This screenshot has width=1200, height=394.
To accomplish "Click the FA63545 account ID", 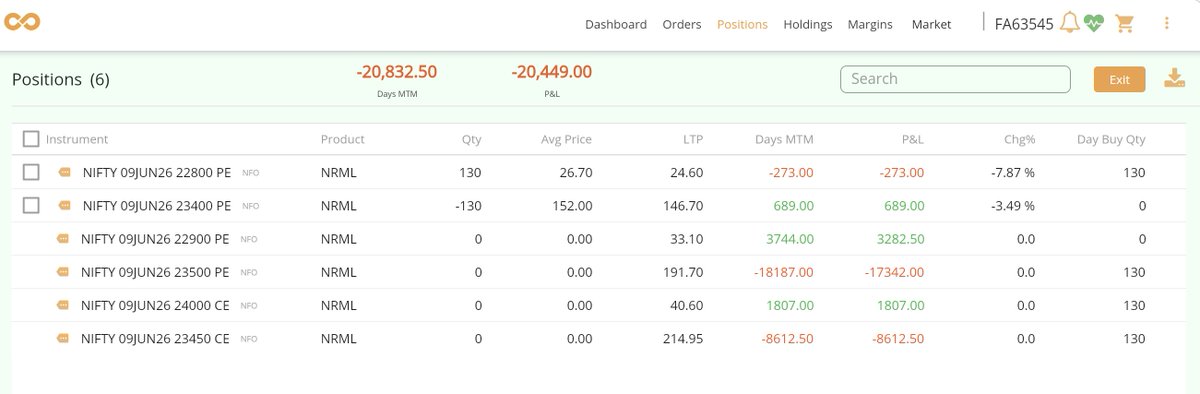I will tap(1024, 24).
